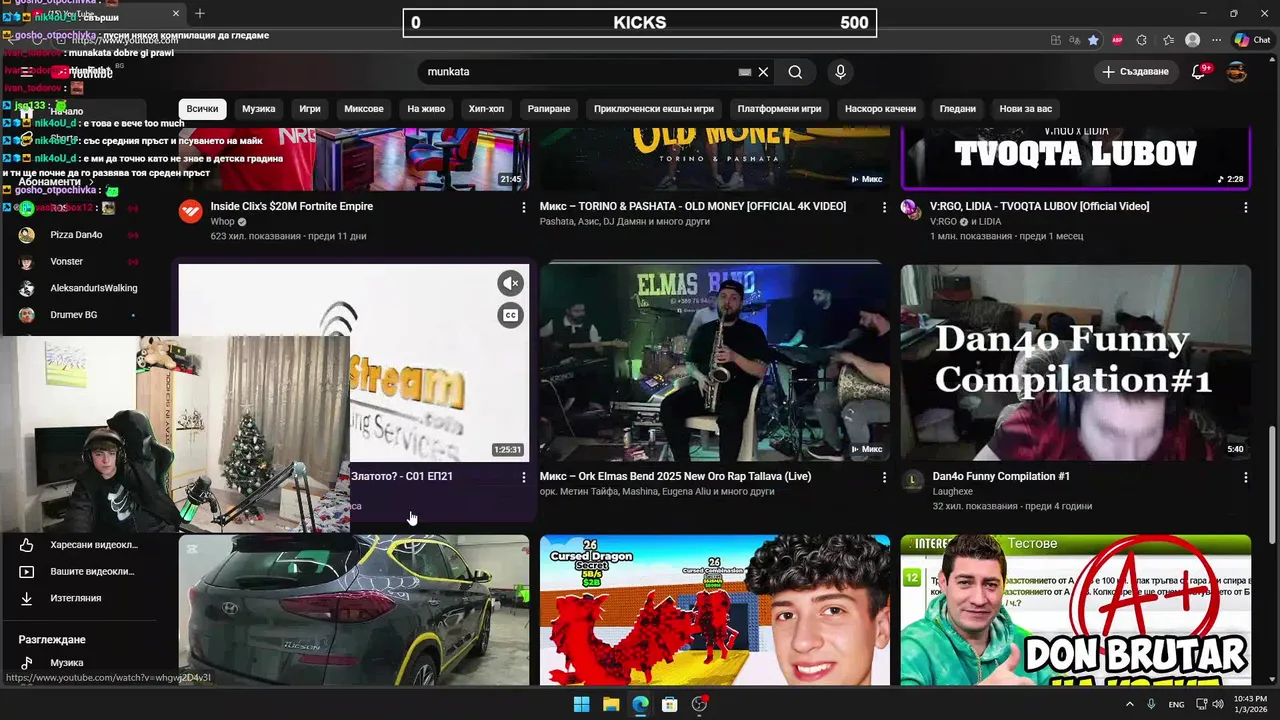Open the Windows Start menu

[x=581, y=704]
